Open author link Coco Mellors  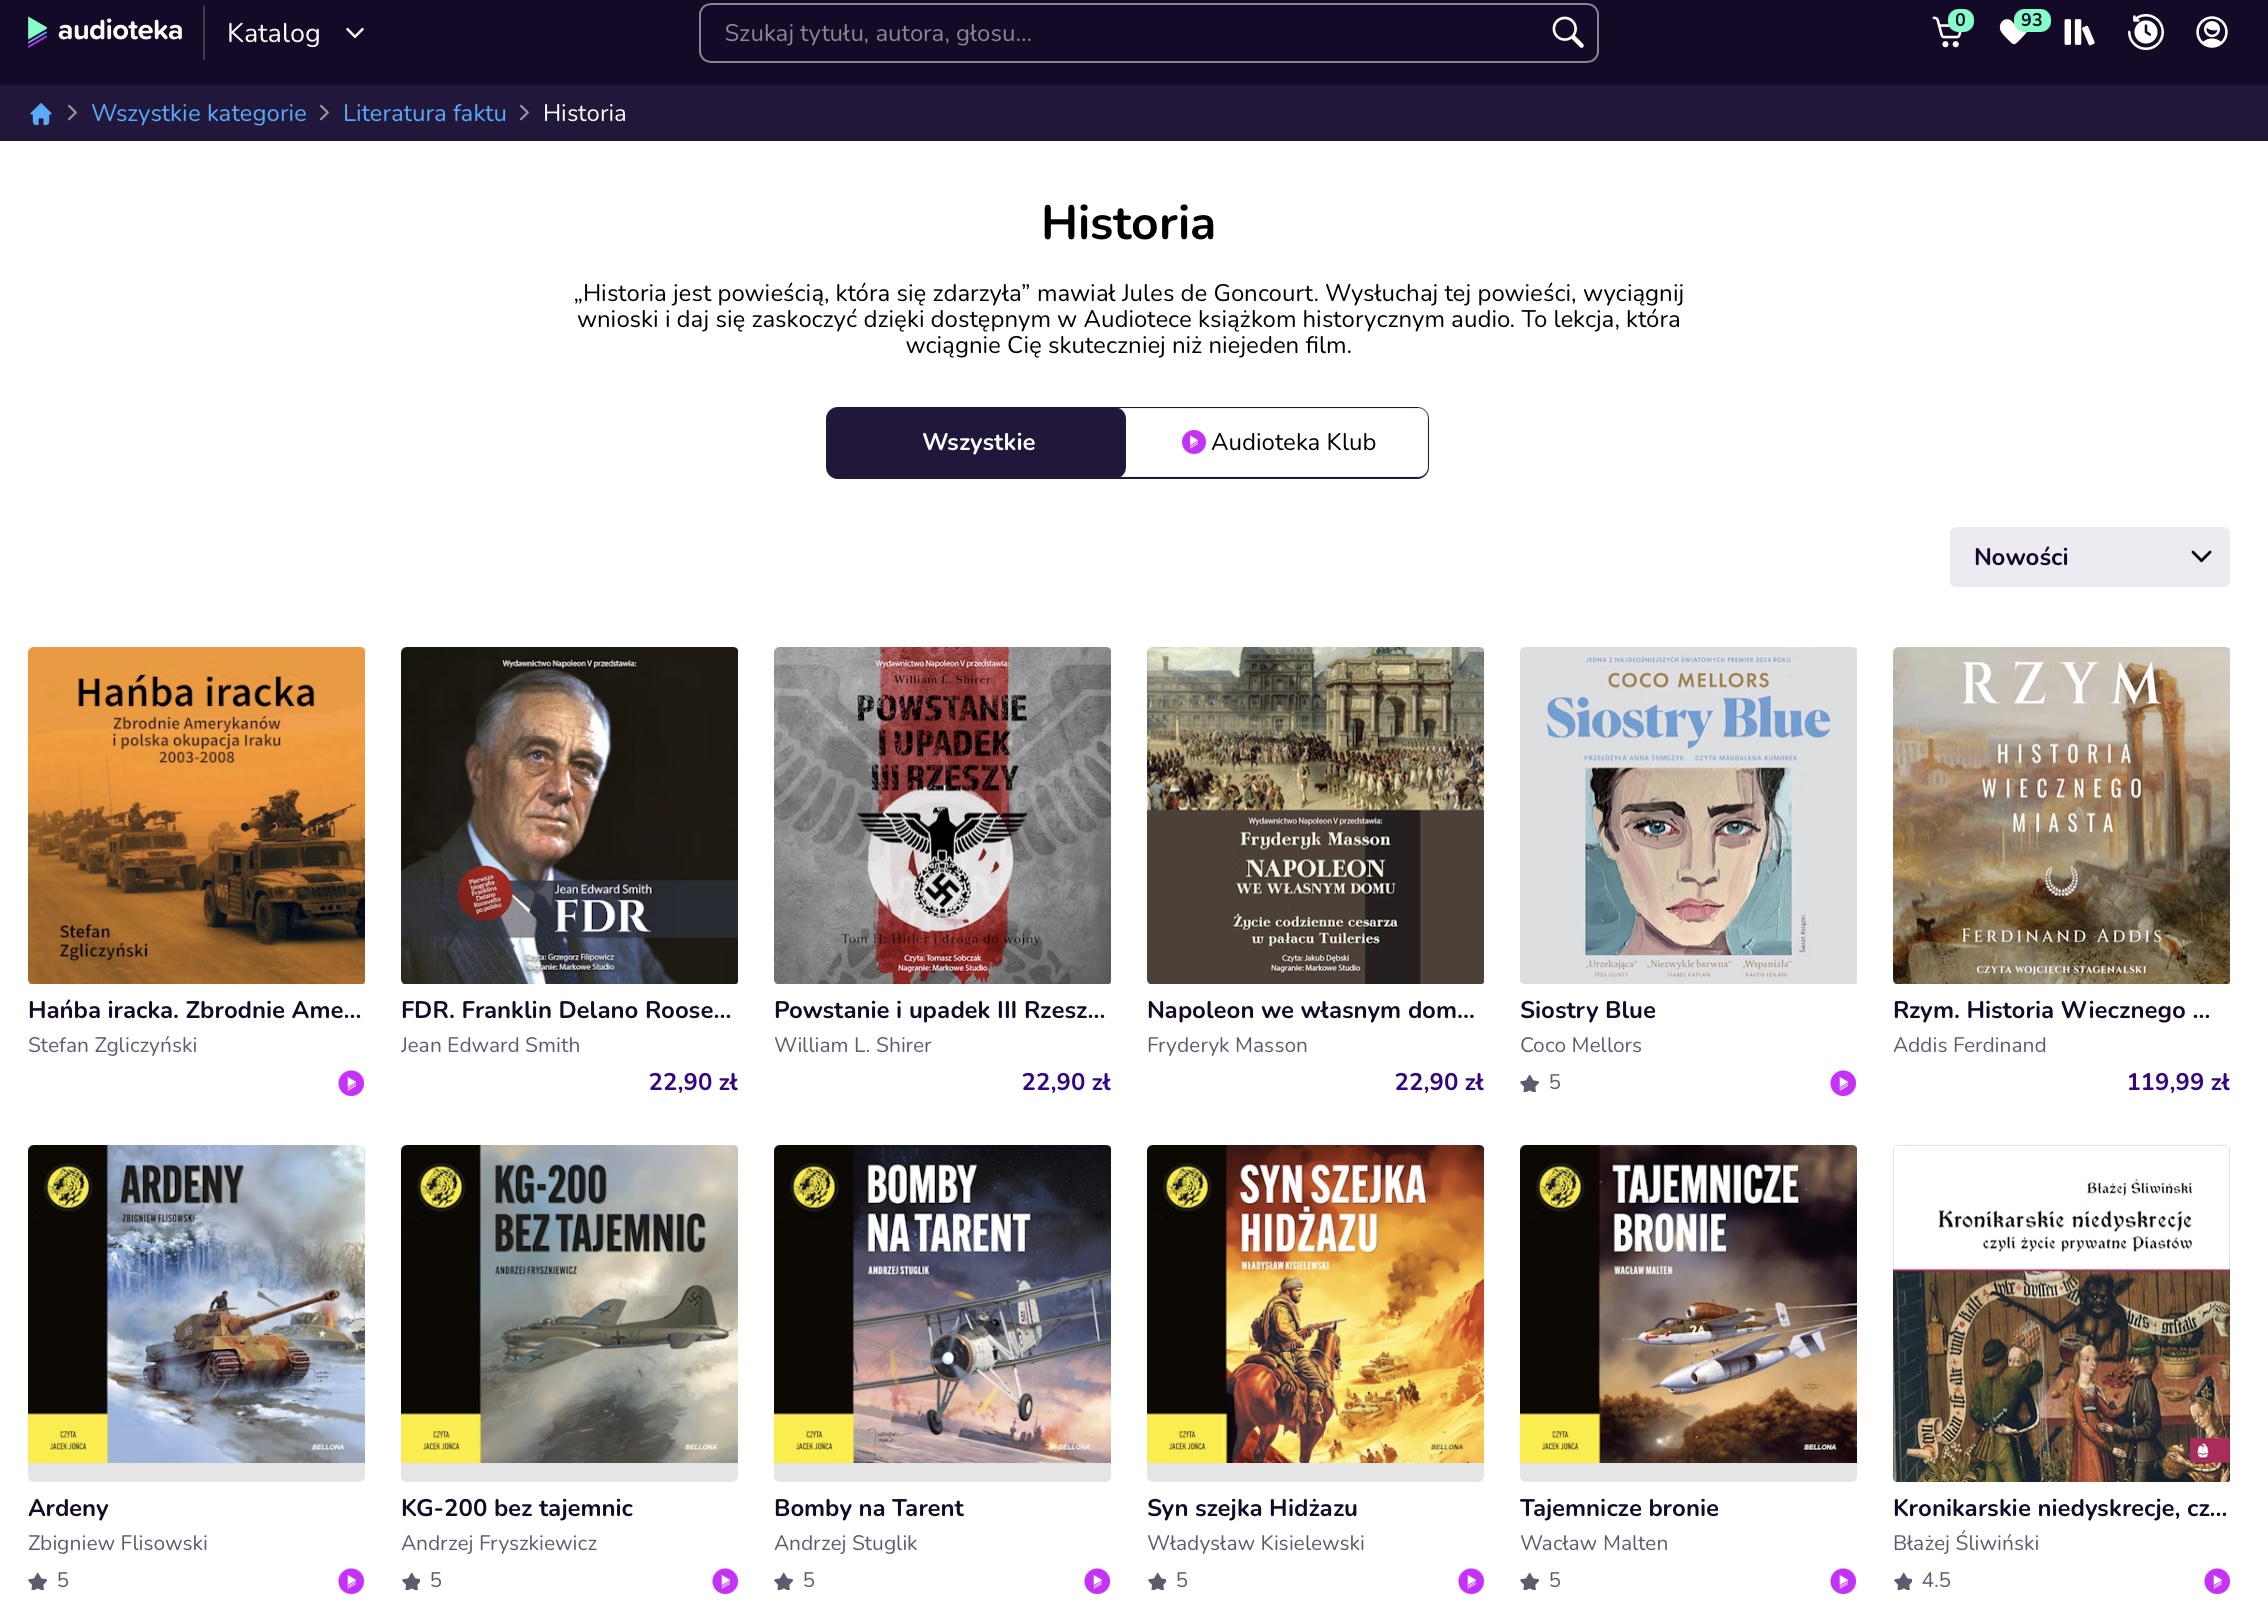tap(1581, 1045)
